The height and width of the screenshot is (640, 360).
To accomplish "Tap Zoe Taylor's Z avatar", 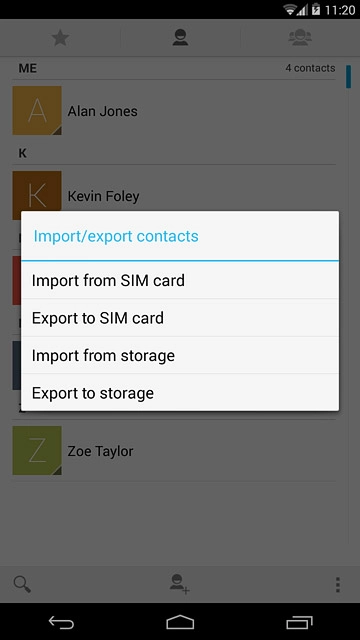I will tap(37, 451).
